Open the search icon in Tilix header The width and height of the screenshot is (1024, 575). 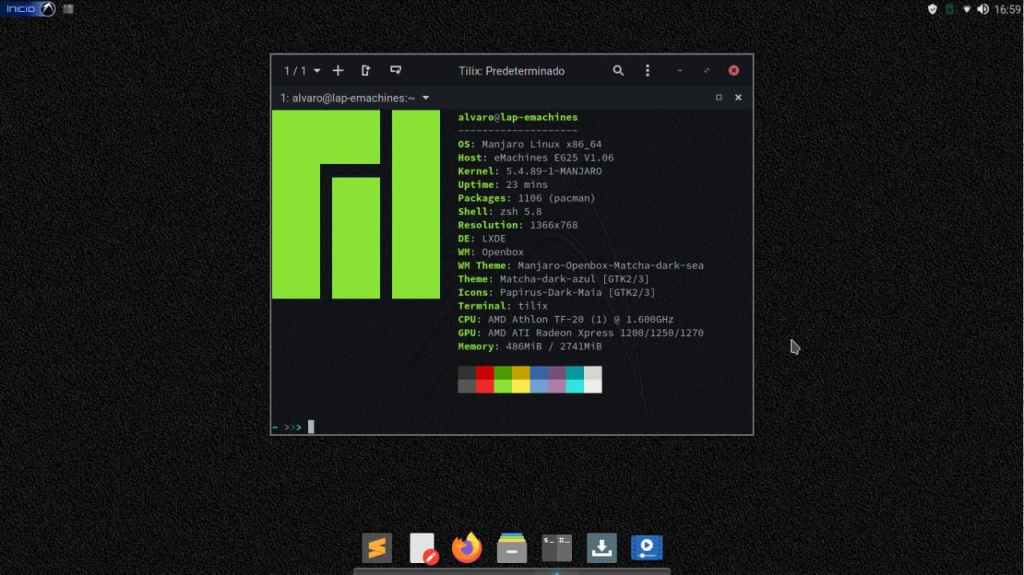point(618,71)
